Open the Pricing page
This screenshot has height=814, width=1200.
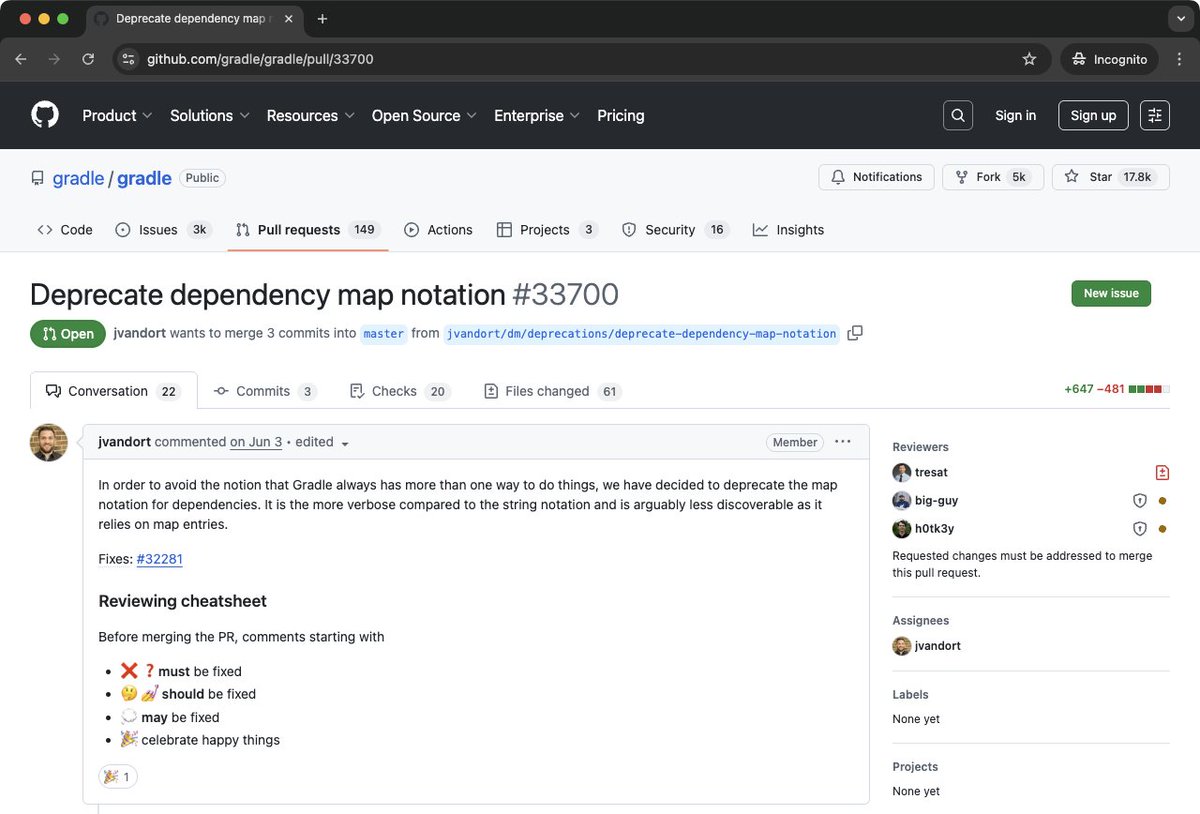click(621, 115)
